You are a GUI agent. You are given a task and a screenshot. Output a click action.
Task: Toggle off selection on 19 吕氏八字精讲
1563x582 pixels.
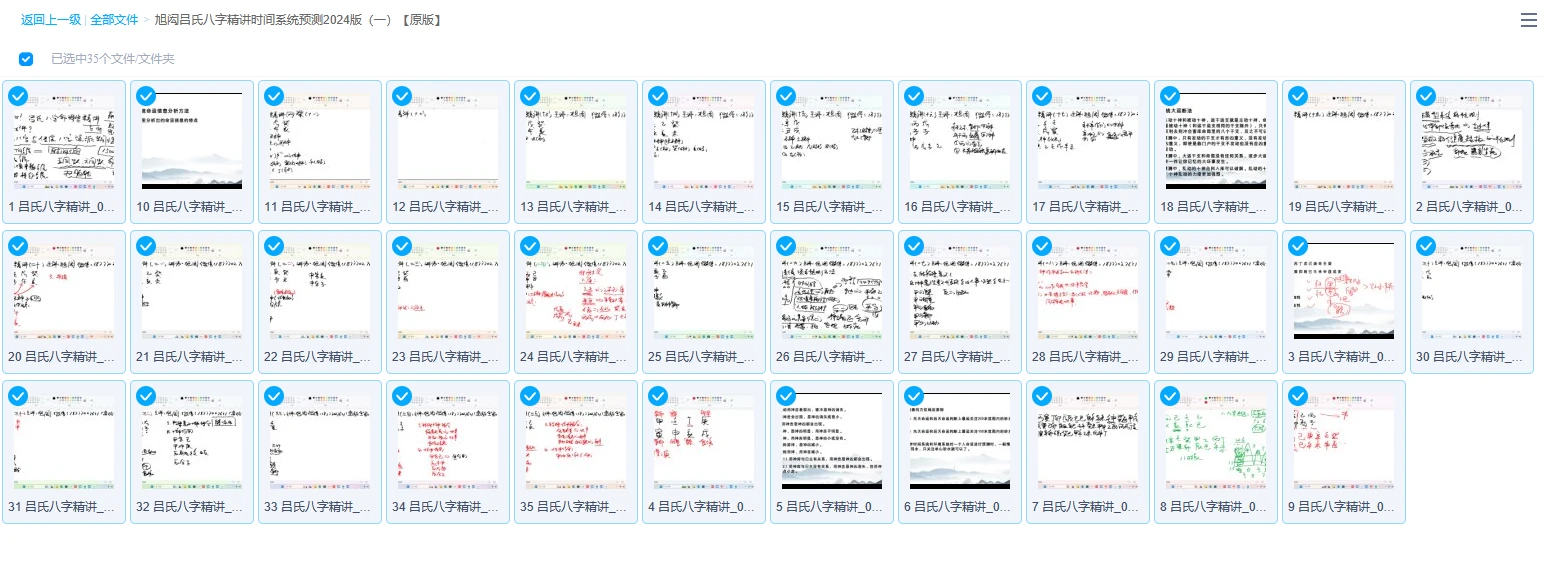1297,96
